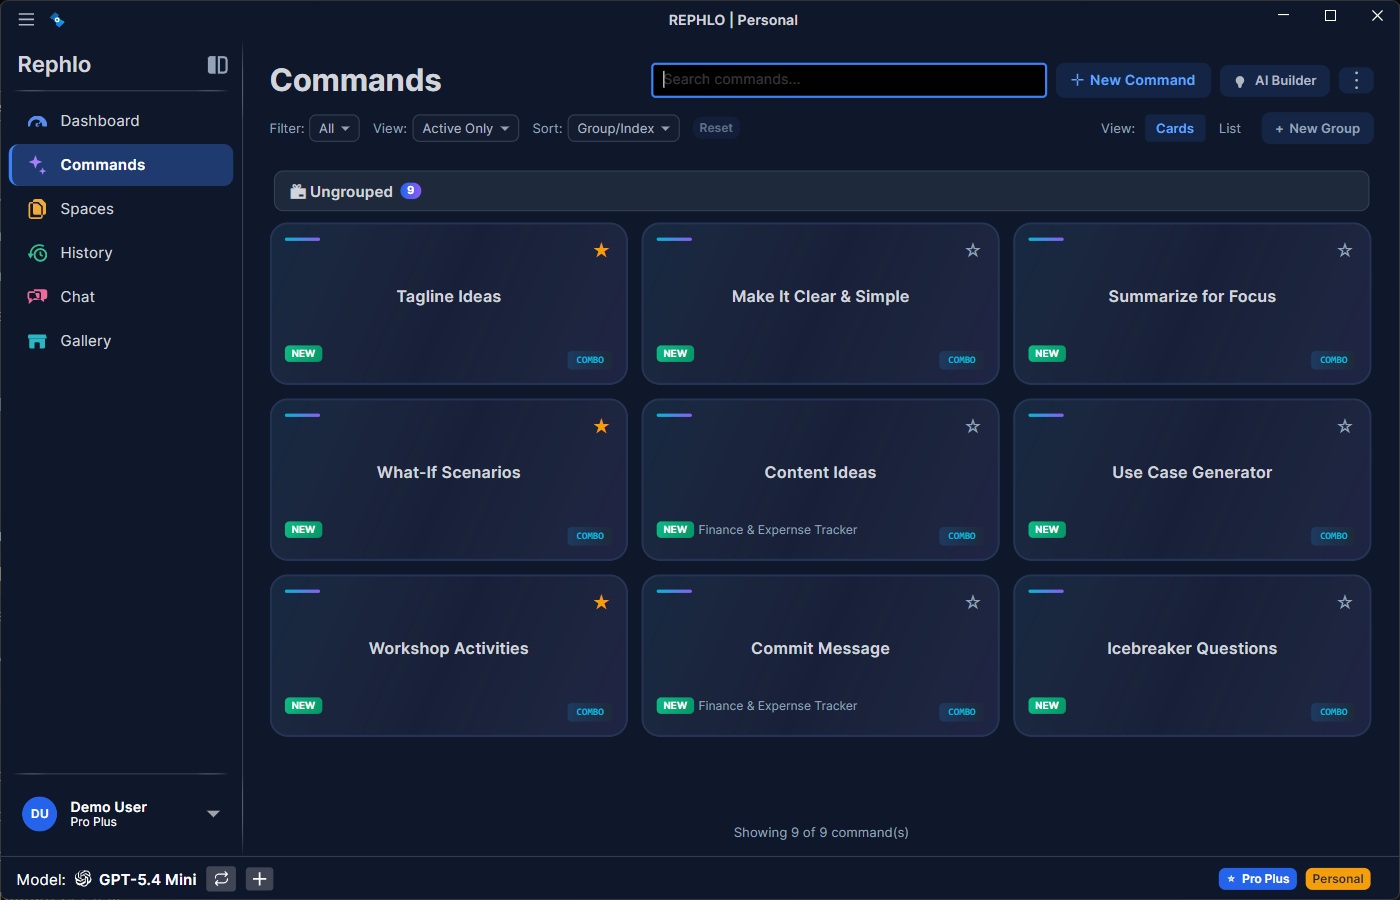Open the Use Case Generator card

click(x=1192, y=480)
